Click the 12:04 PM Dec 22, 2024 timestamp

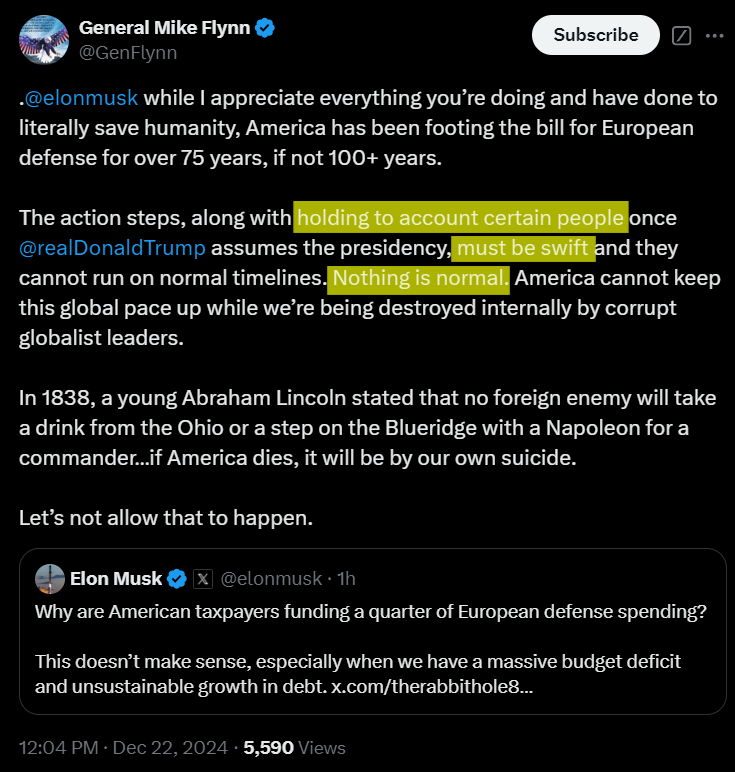tap(126, 747)
